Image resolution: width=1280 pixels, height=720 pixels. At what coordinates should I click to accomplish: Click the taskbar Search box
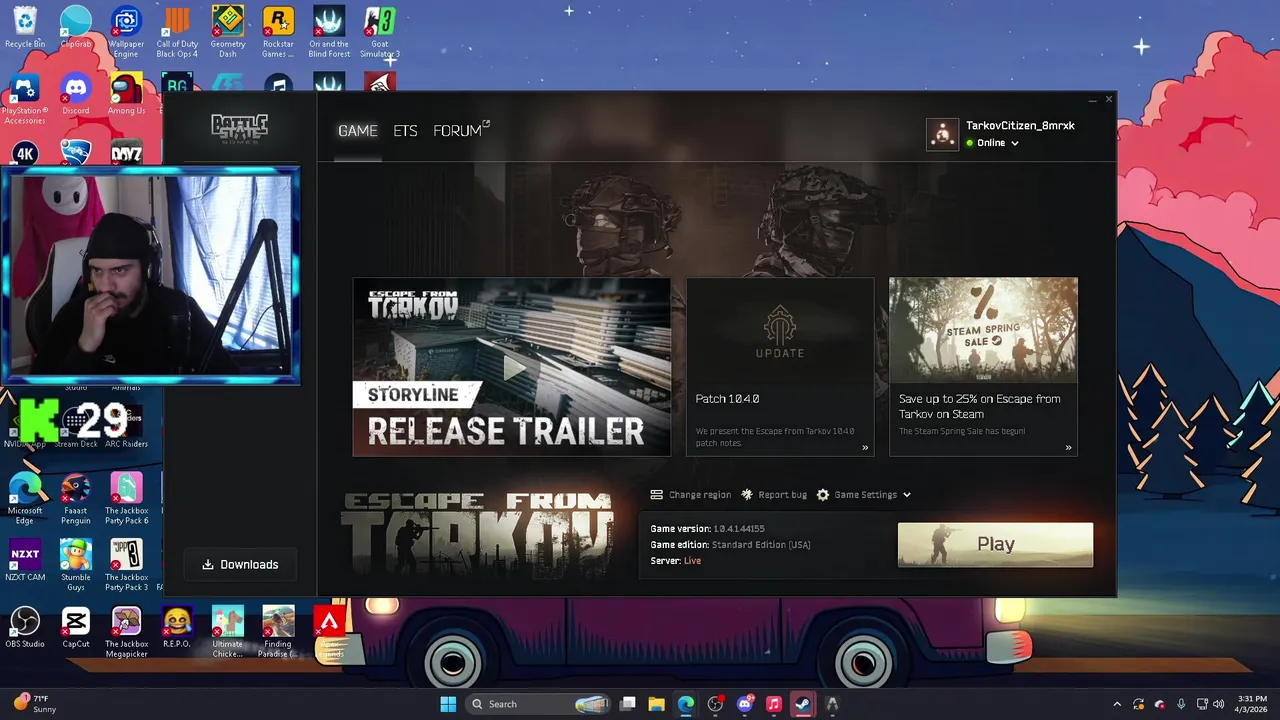(x=539, y=704)
